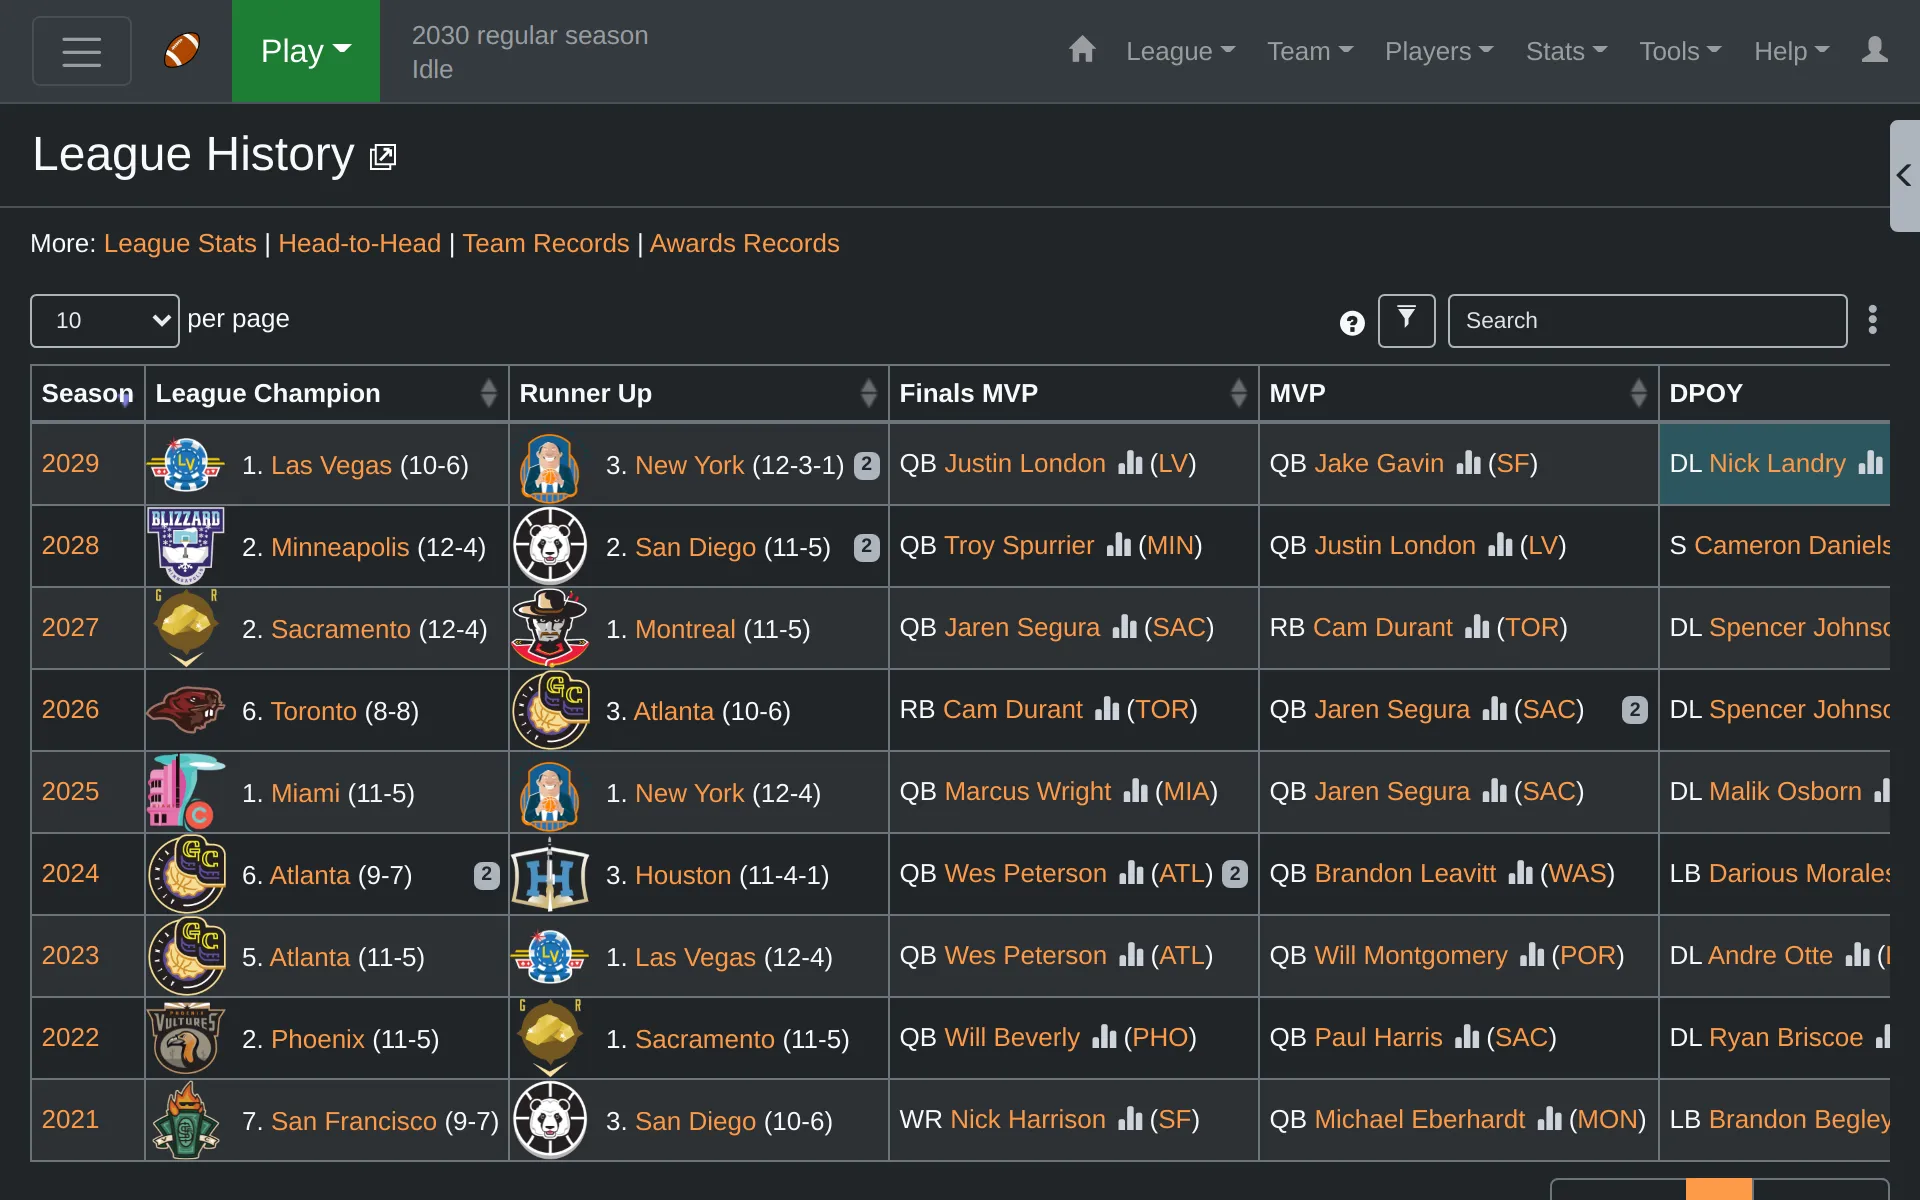Click the Atlanta team logo icon 2024

[185, 874]
